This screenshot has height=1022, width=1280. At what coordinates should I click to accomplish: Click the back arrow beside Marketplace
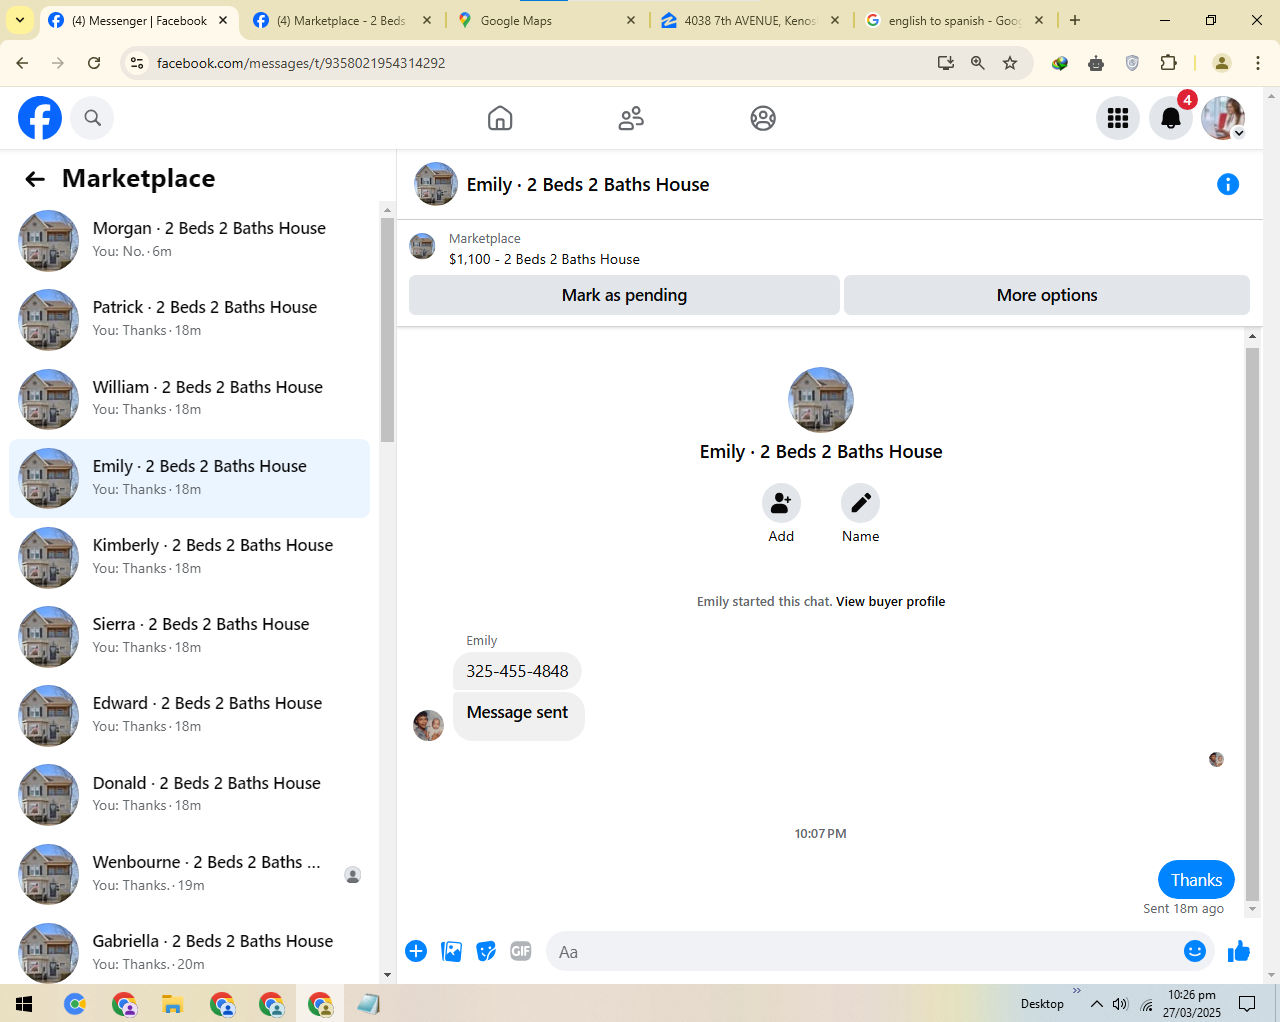35,179
